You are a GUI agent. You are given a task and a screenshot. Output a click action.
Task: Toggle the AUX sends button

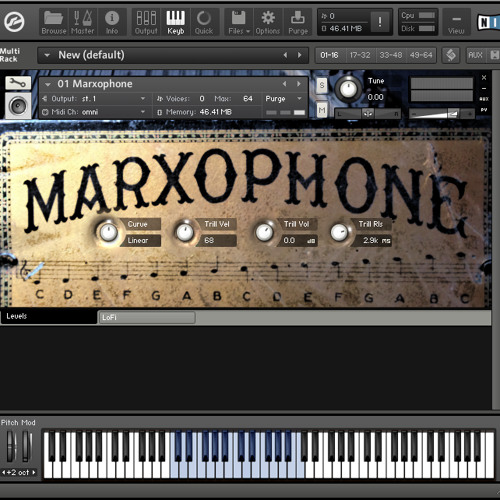pos(475,55)
